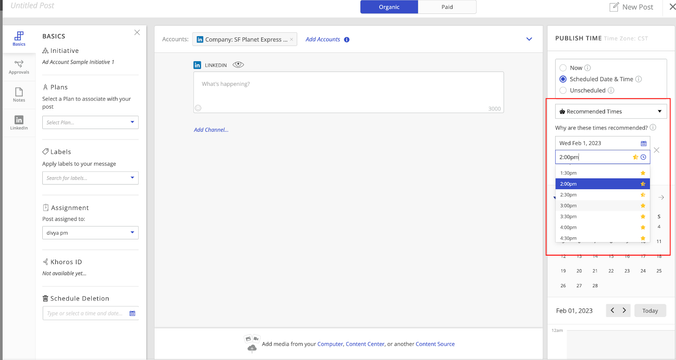Click the info icon next to Now
Image resolution: width=676 pixels, height=360 pixels.
[x=588, y=68]
